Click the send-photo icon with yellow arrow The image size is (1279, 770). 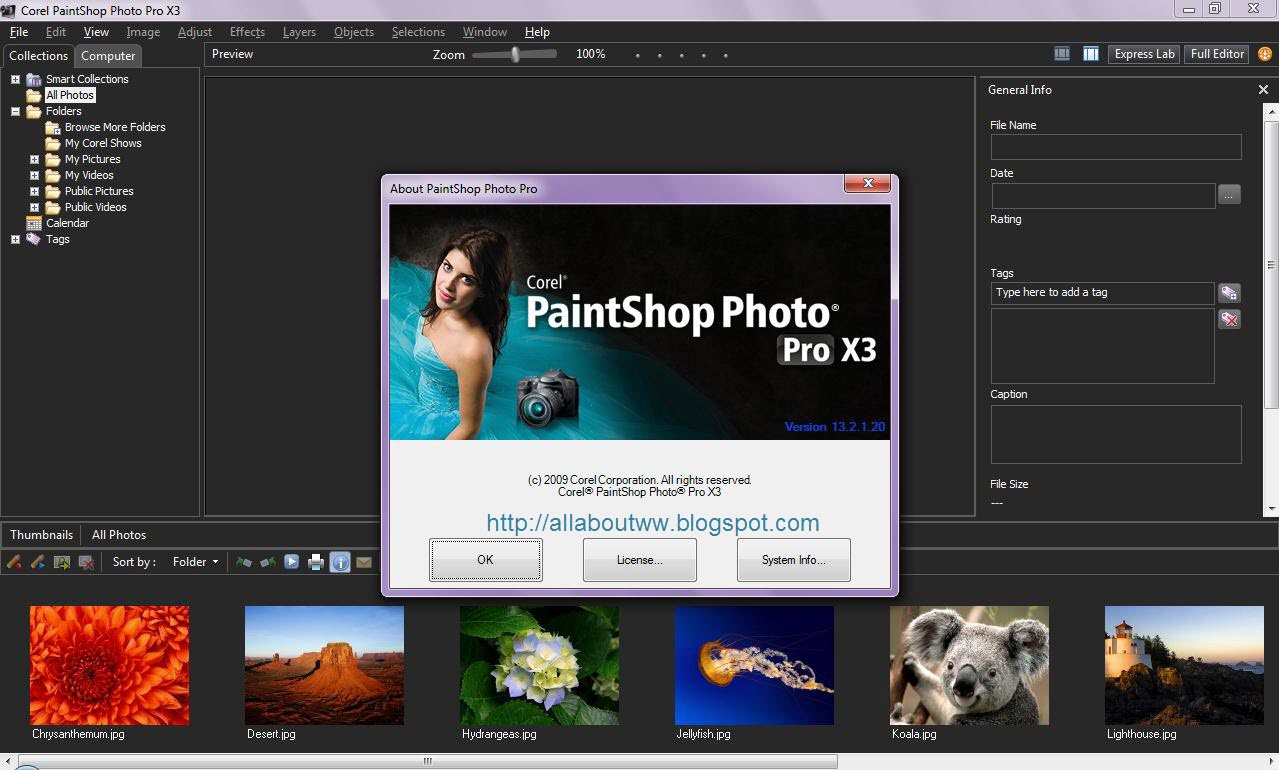[x=62, y=562]
